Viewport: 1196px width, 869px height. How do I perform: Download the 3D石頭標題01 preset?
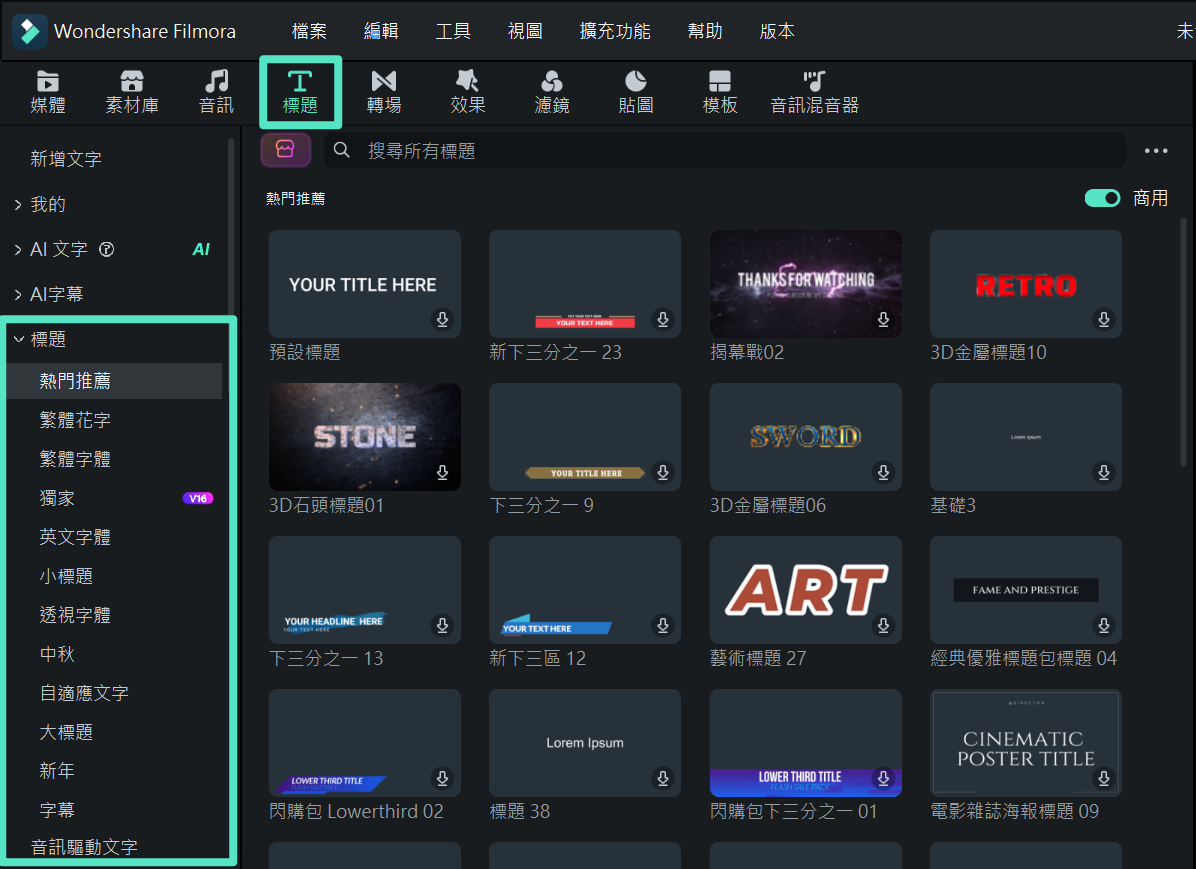pos(442,472)
